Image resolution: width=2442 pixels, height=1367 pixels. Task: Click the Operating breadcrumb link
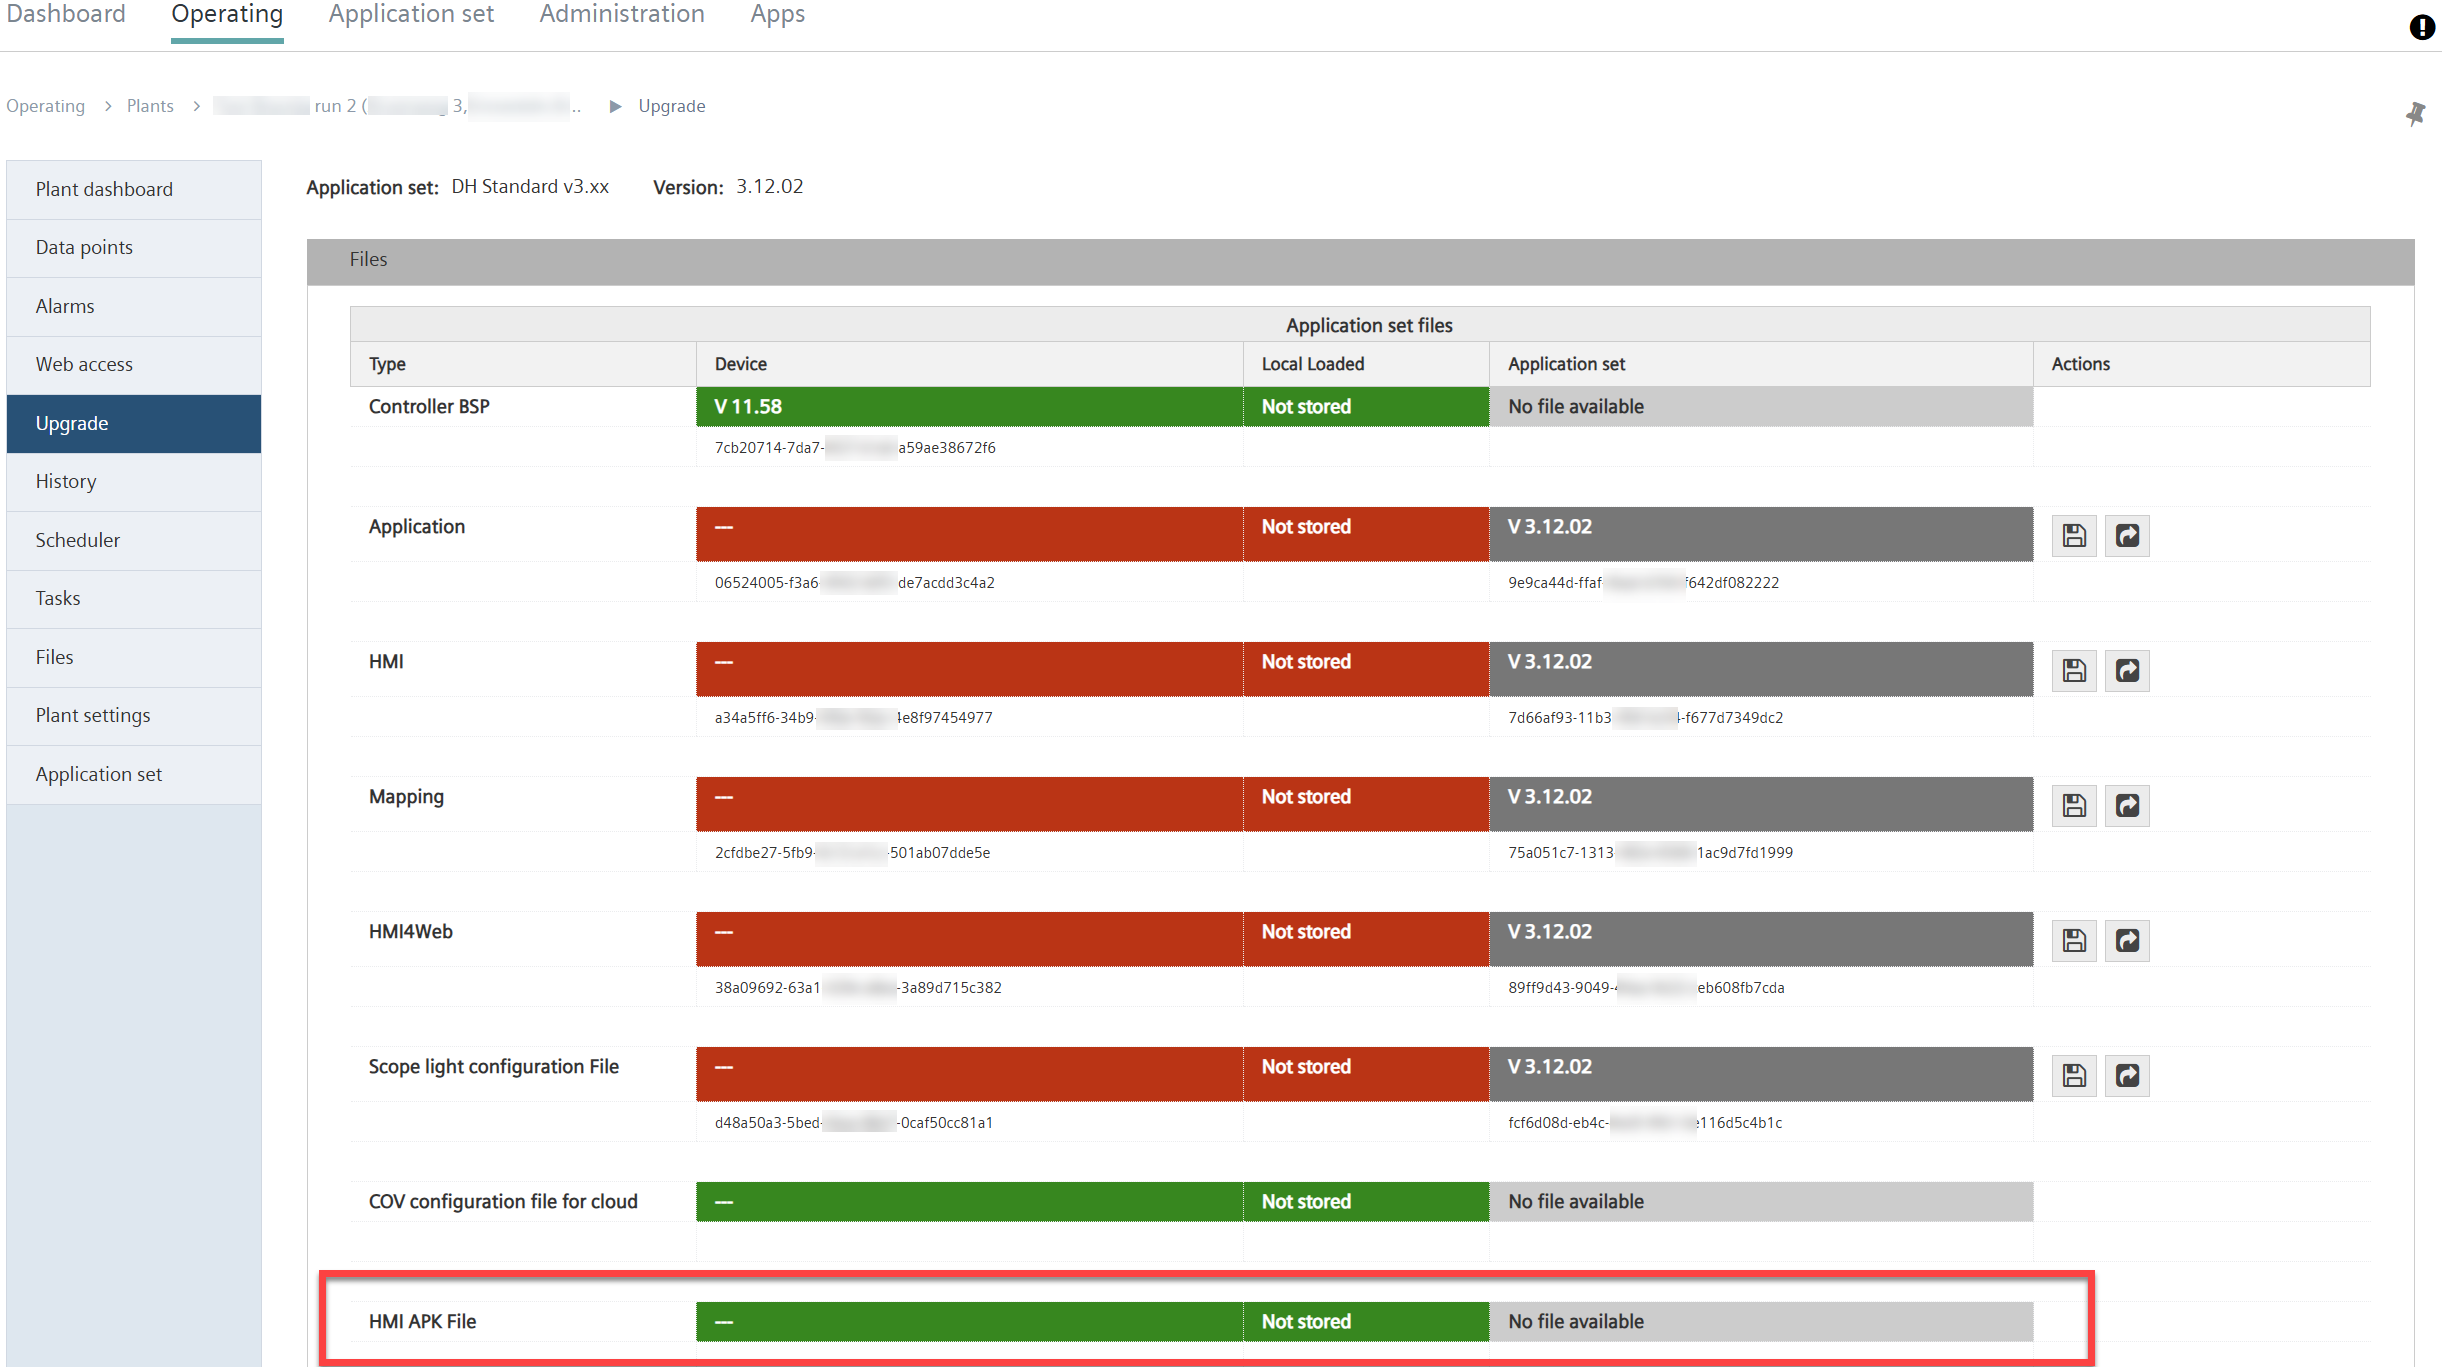(45, 106)
